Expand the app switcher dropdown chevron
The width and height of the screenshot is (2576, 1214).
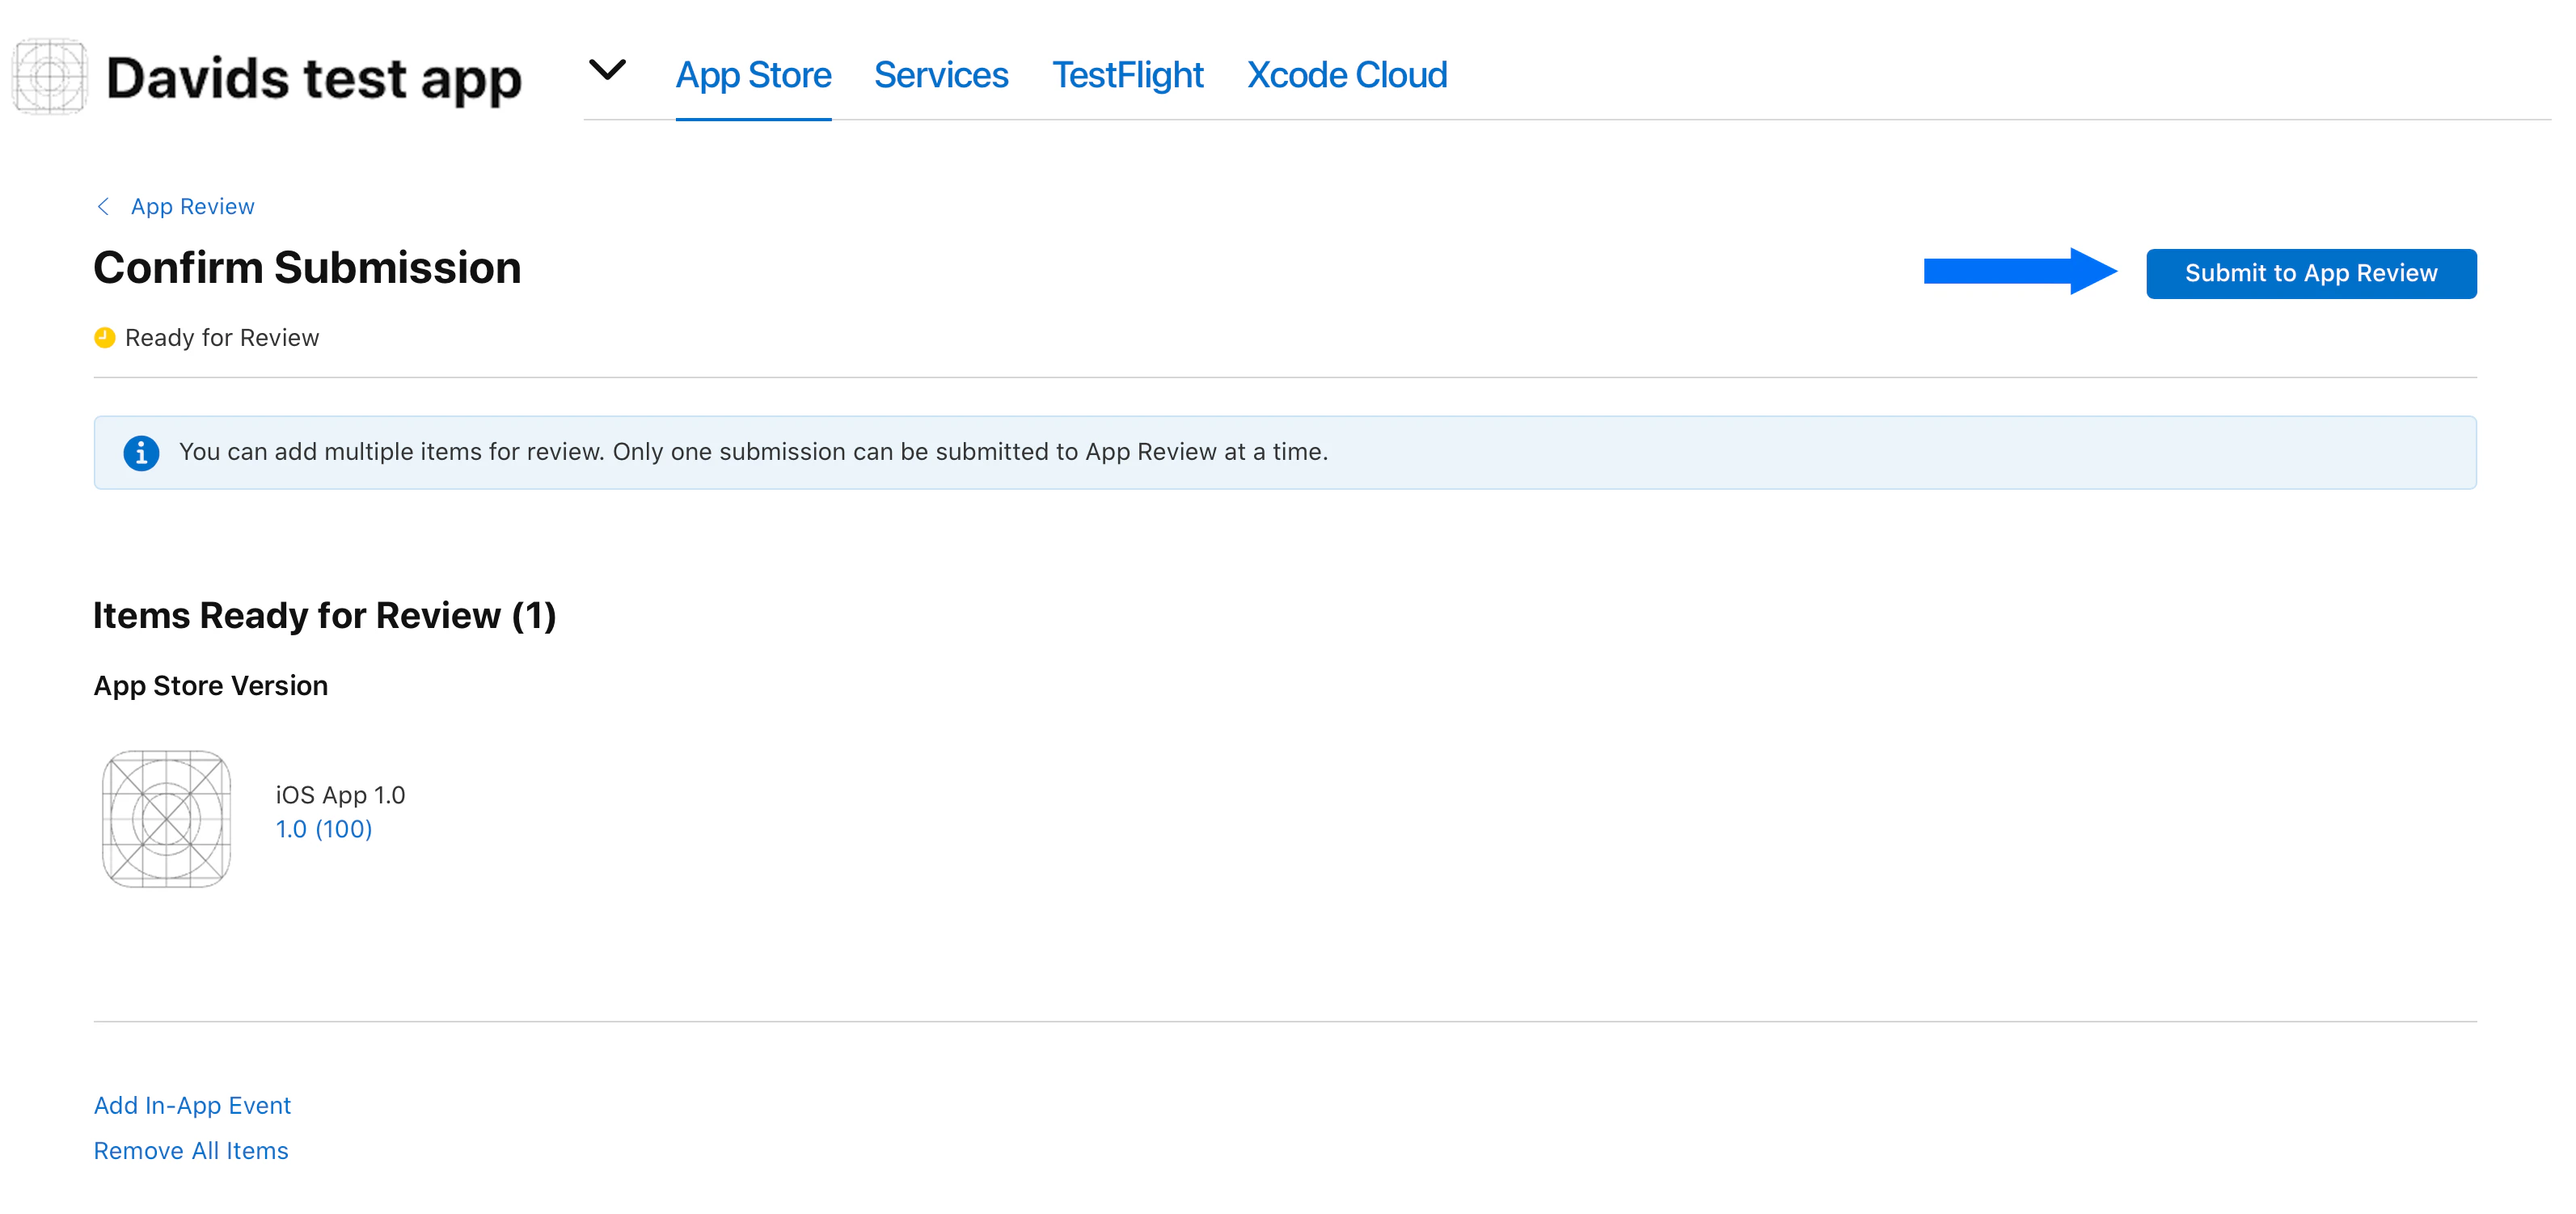607,70
